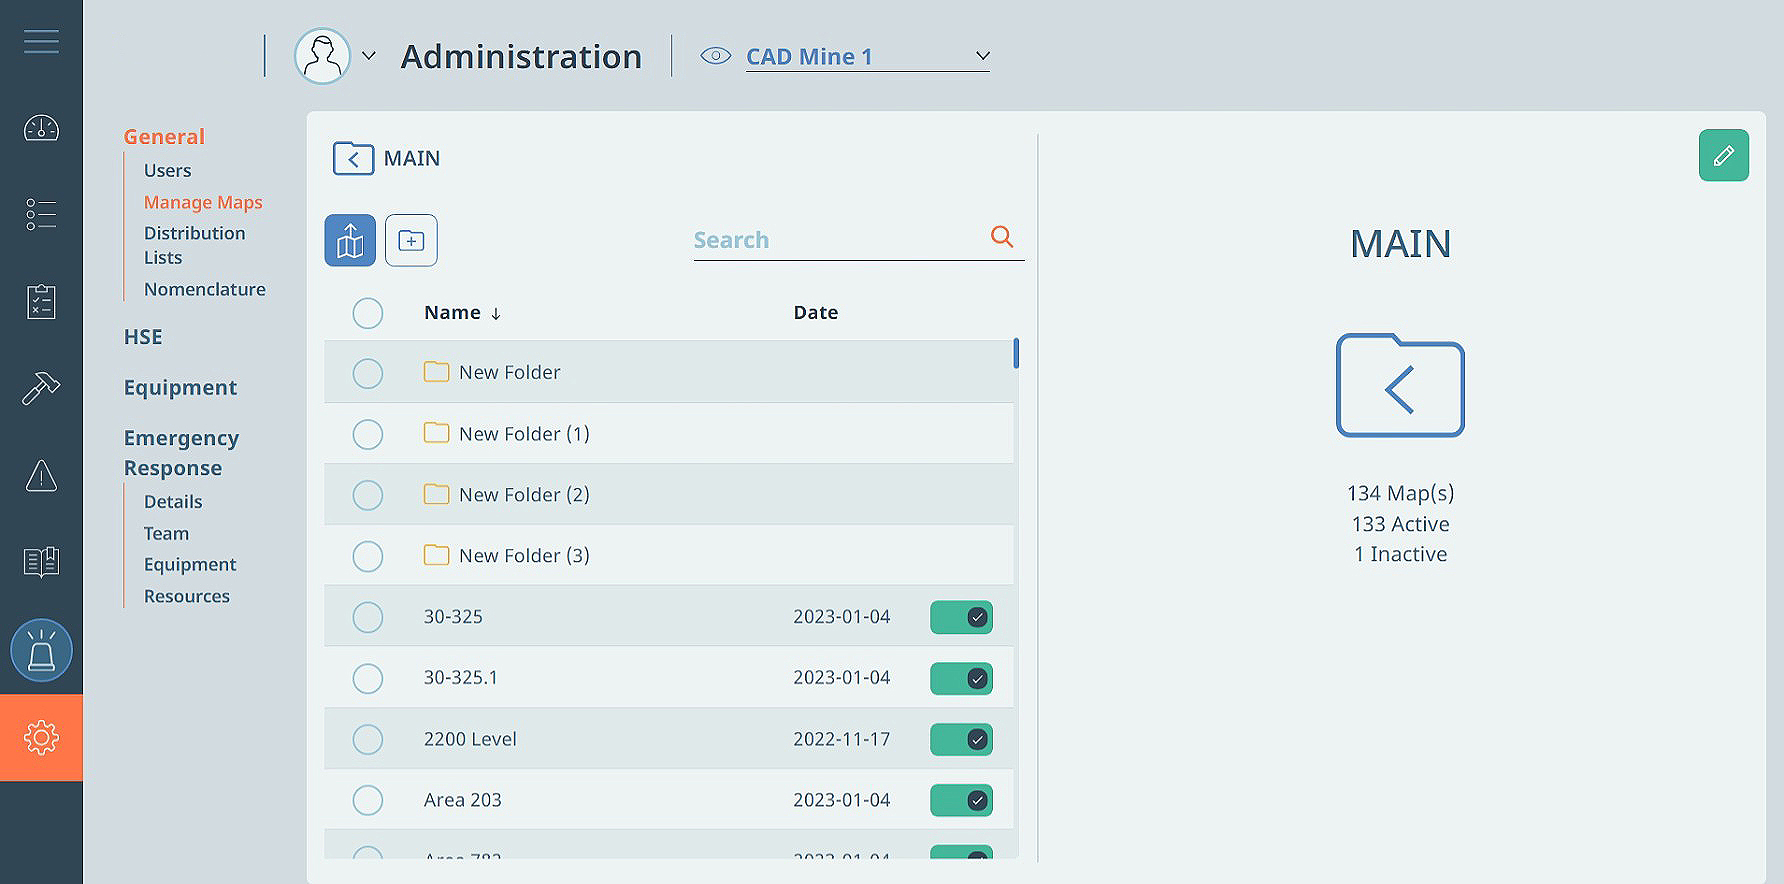The image size is (1784, 884).
Task: Open Resources under Emergency Response
Action: click(187, 596)
